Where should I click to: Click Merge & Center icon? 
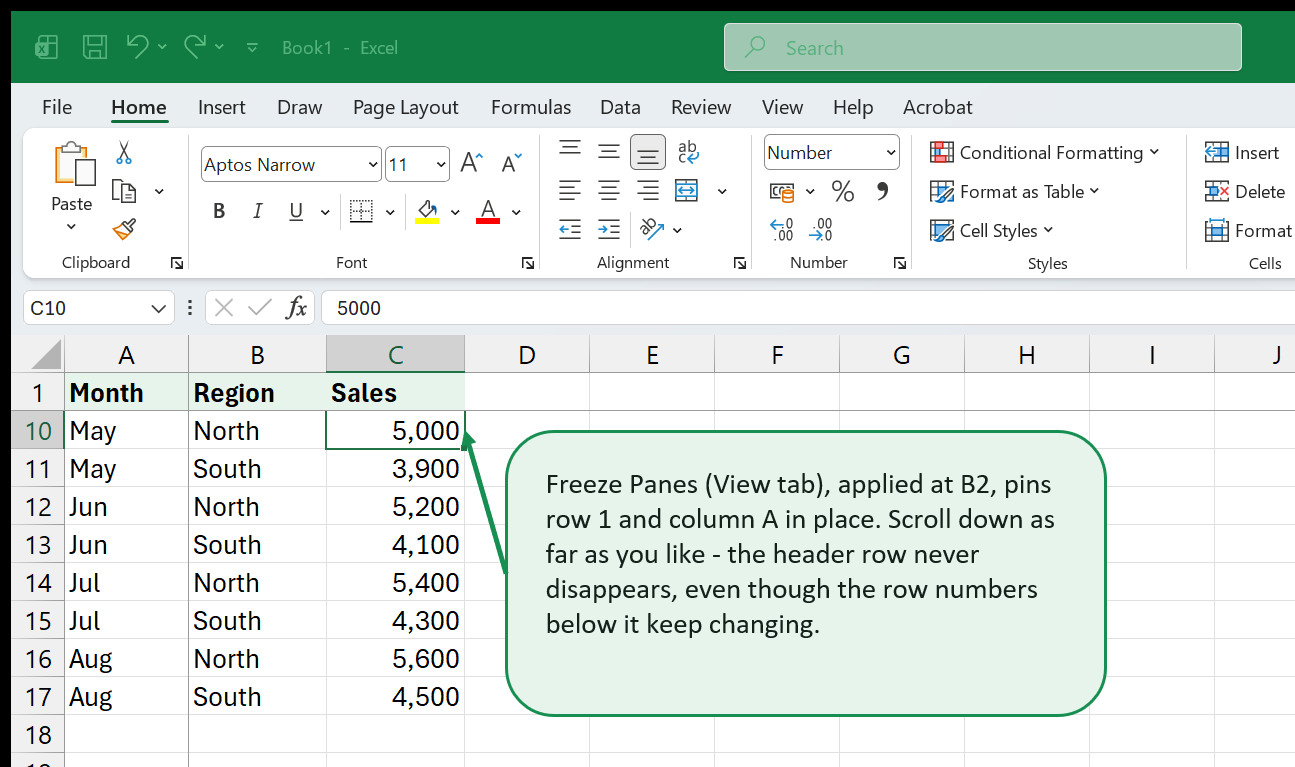(686, 190)
